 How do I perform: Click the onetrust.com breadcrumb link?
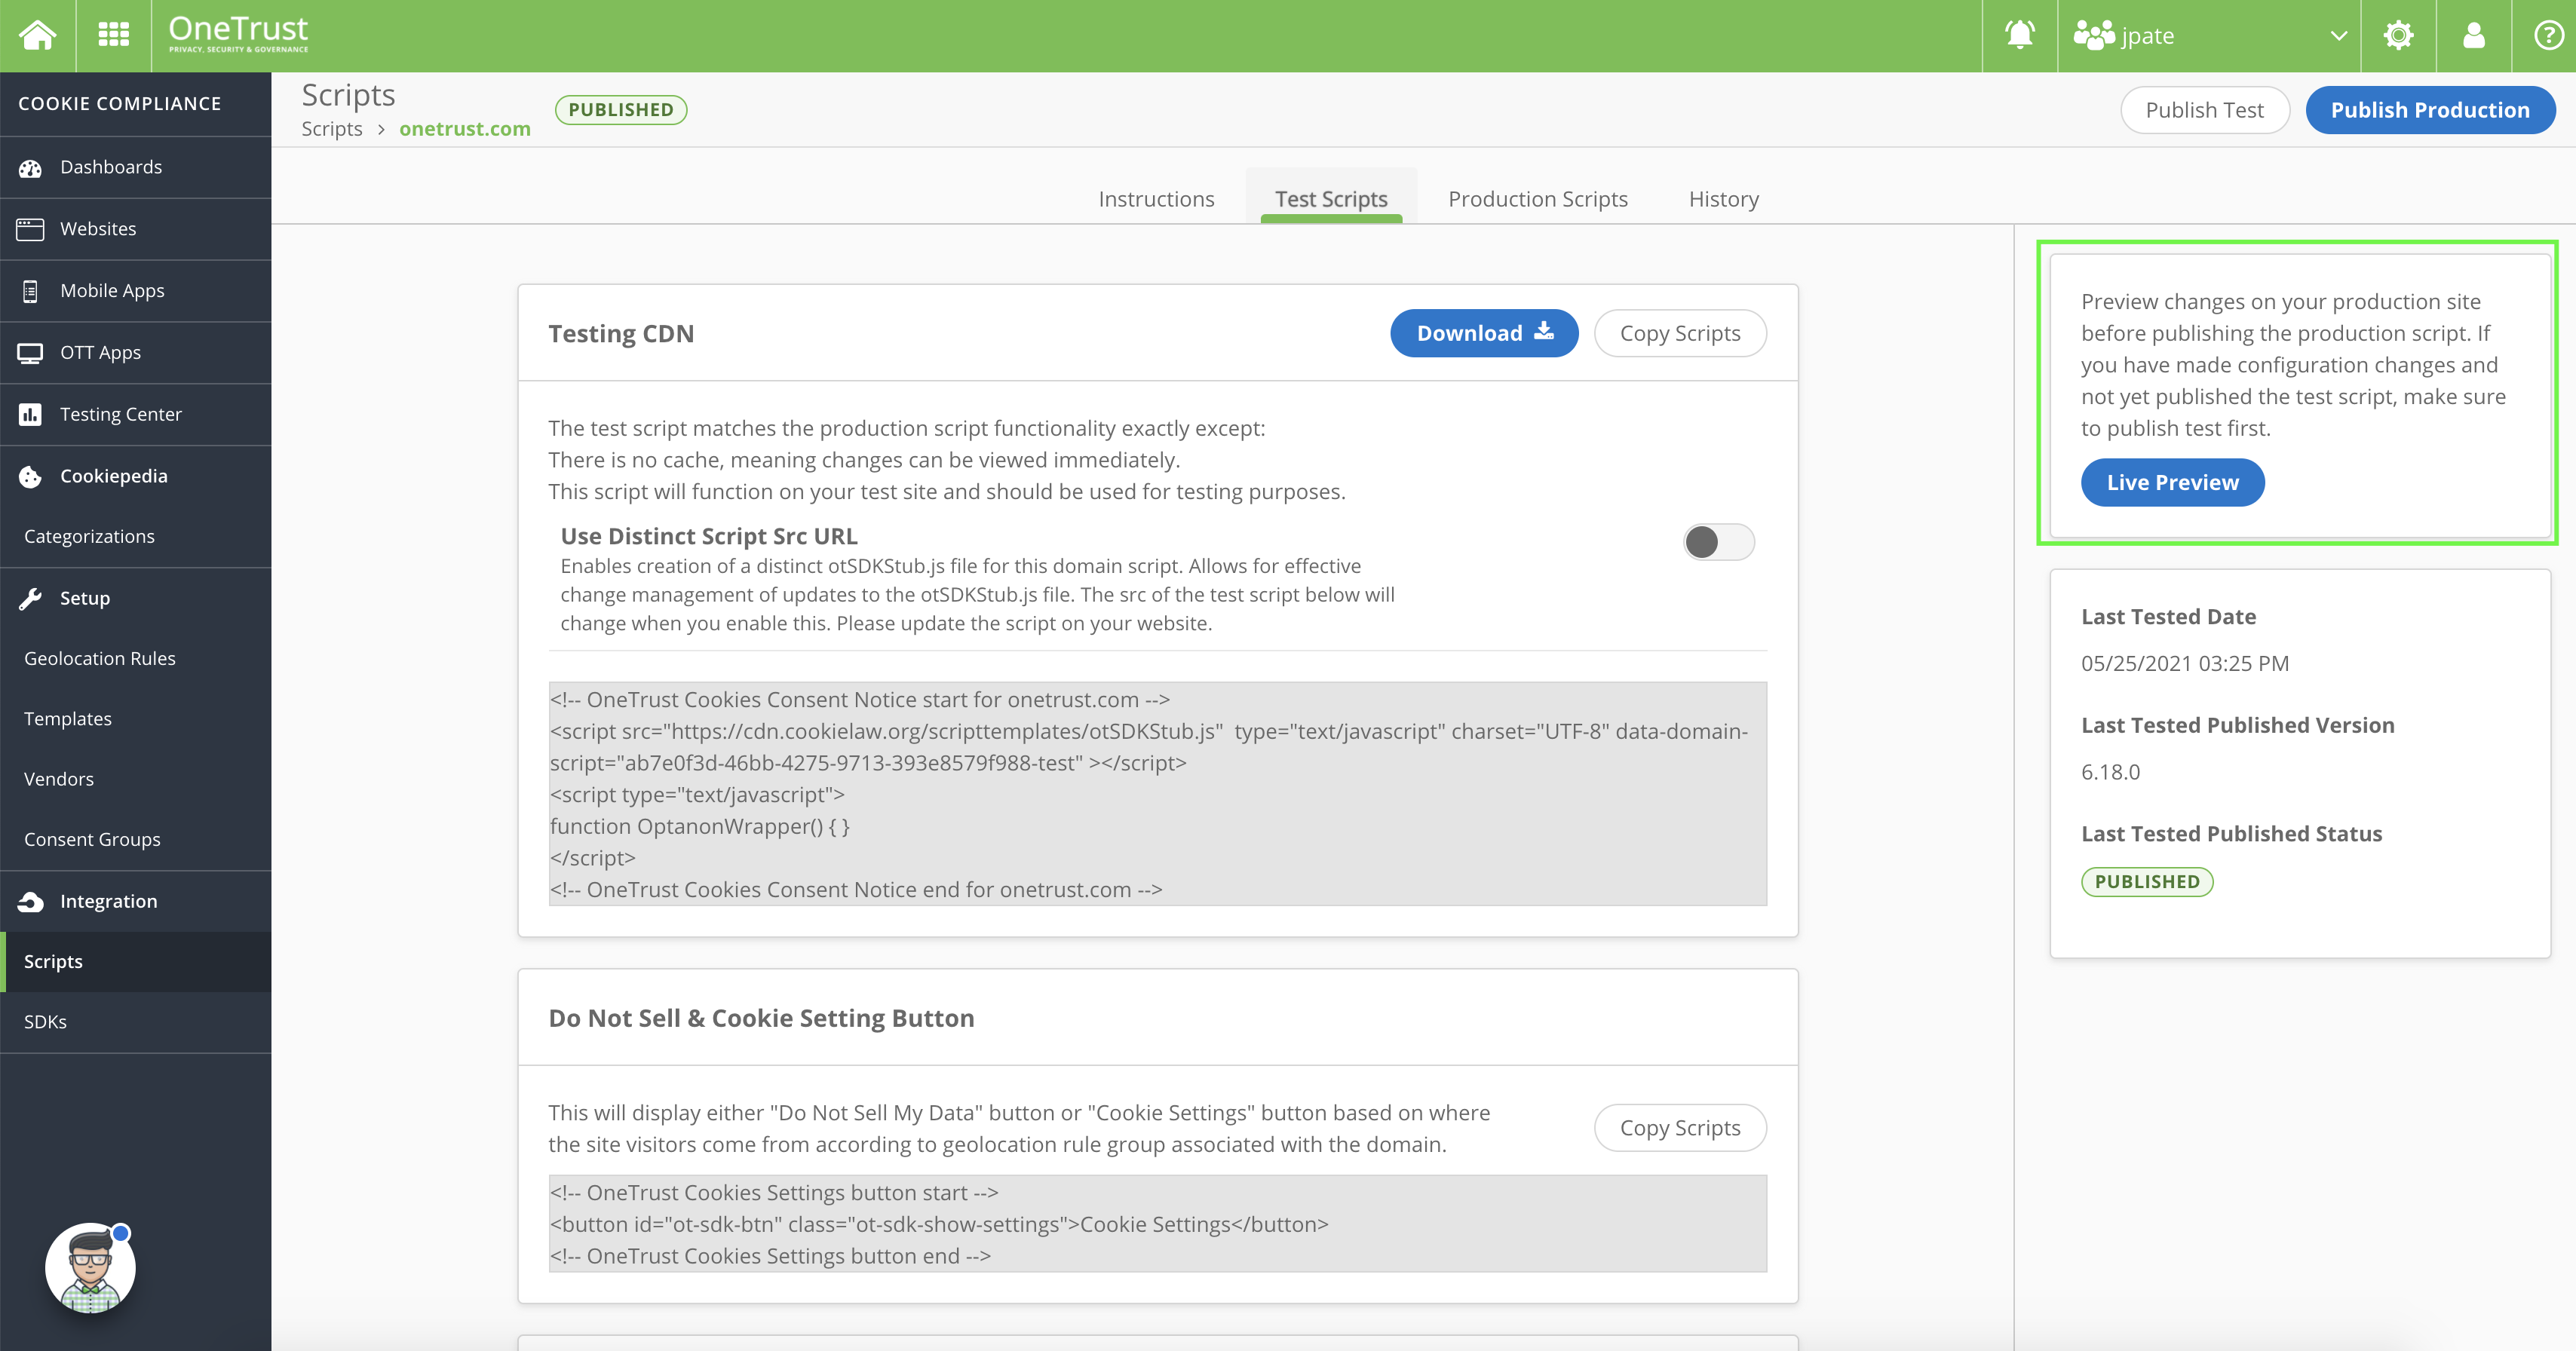tap(464, 129)
